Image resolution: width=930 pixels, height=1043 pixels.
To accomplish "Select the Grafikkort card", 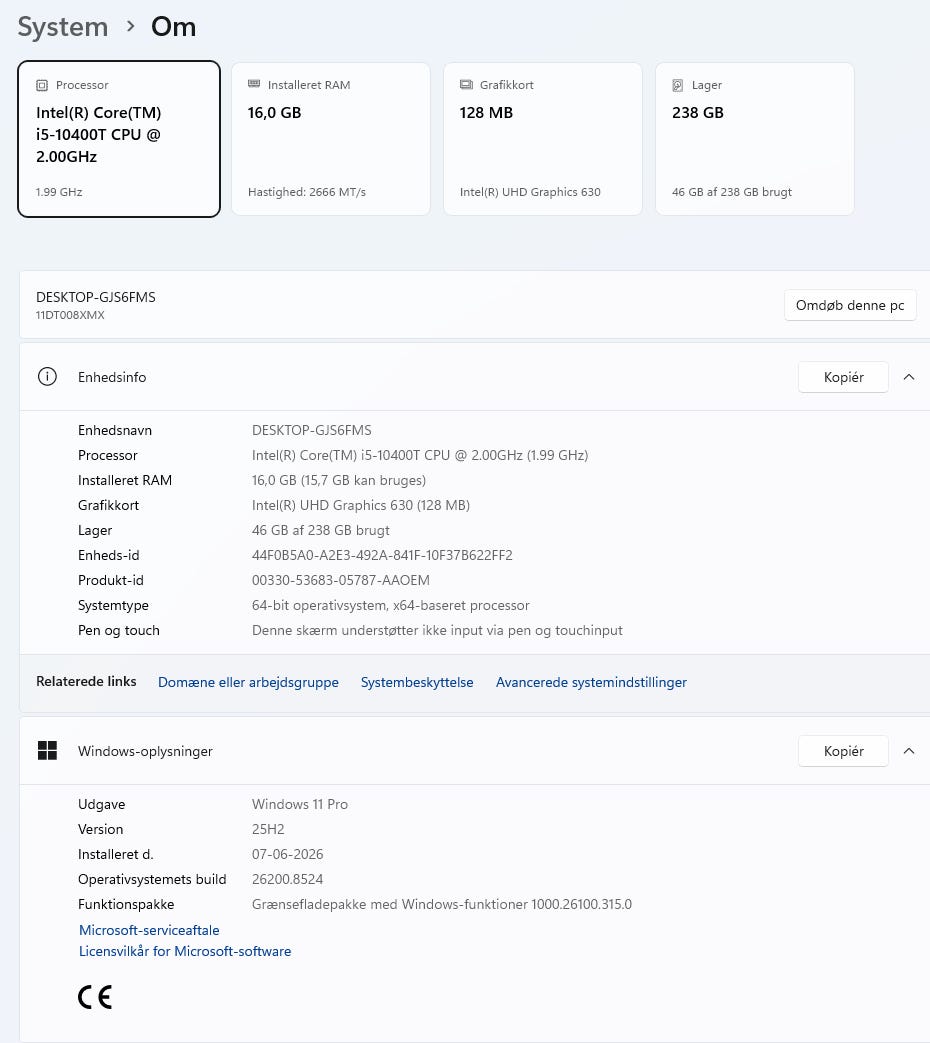I will point(543,139).
